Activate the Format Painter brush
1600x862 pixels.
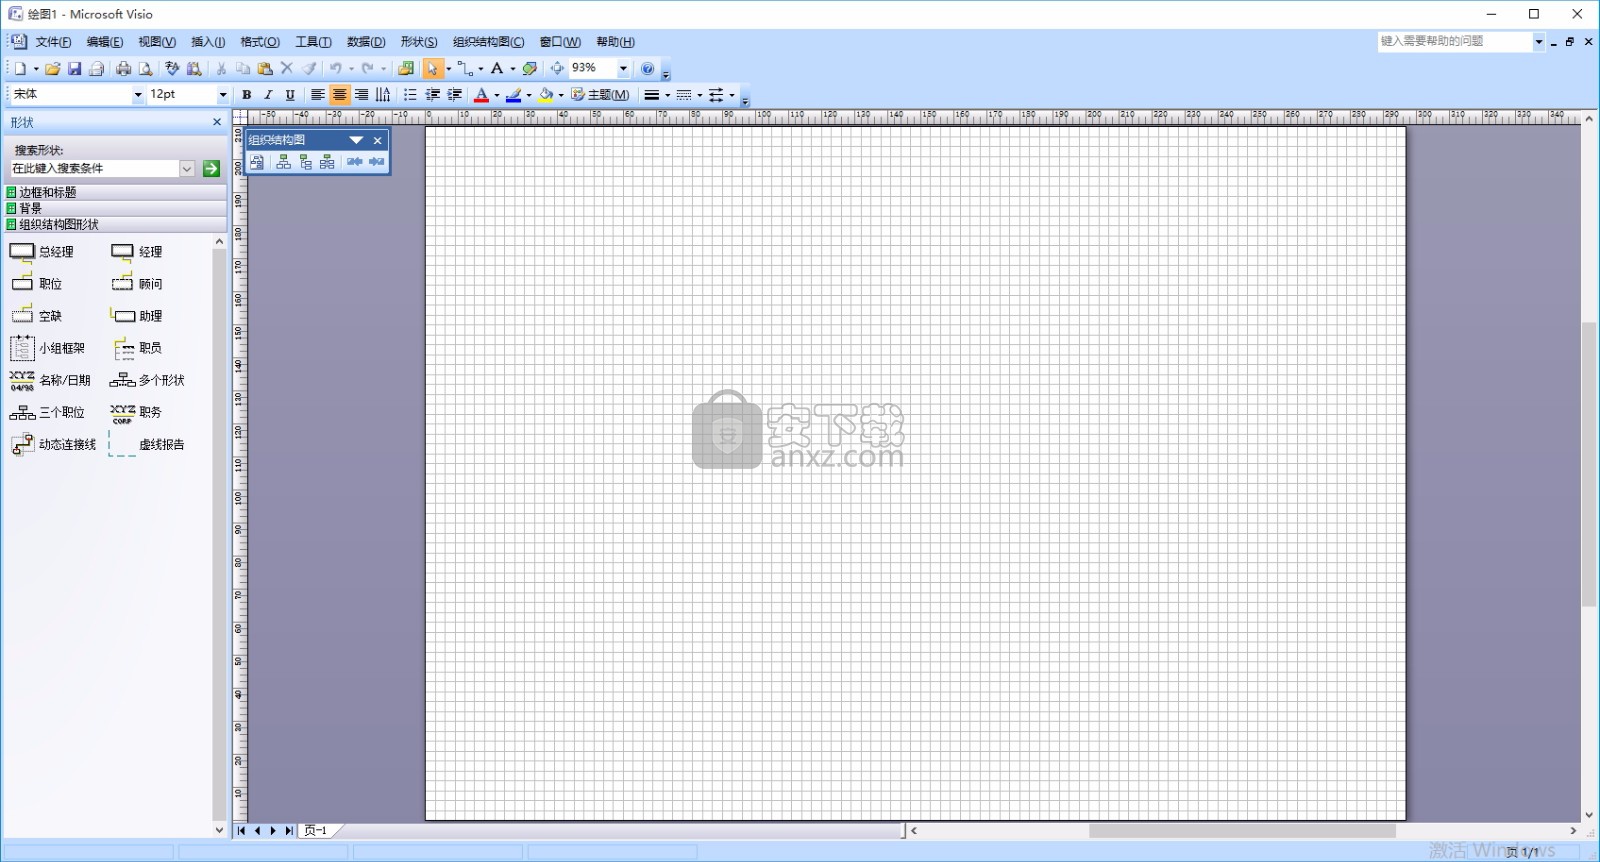(x=309, y=69)
